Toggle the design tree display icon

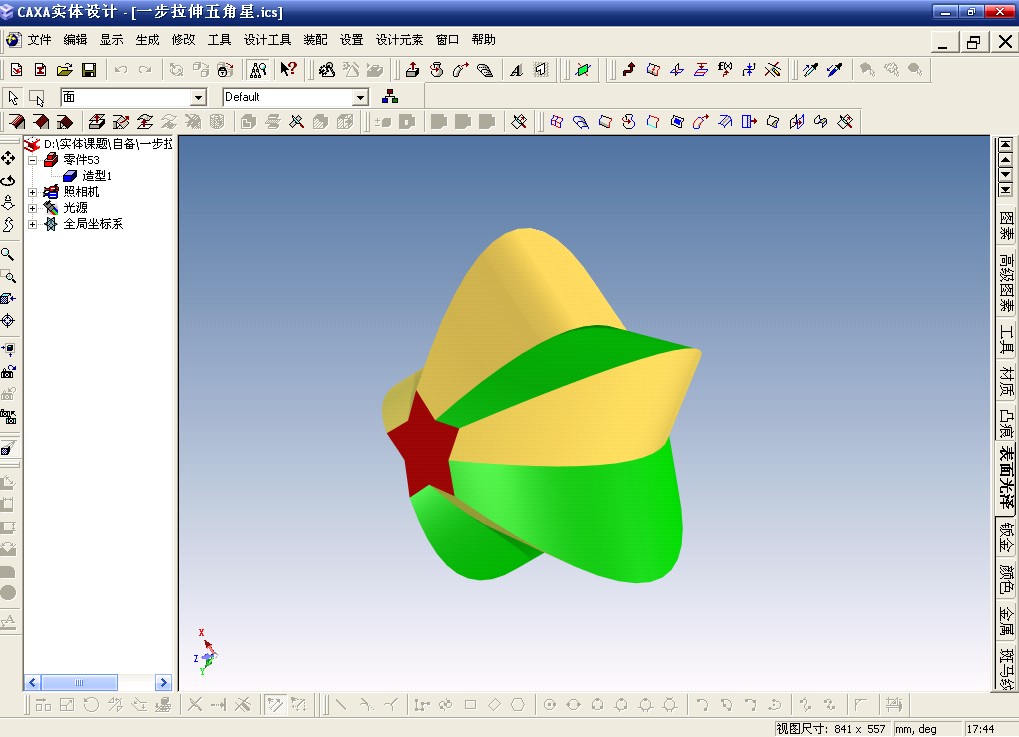(258, 70)
